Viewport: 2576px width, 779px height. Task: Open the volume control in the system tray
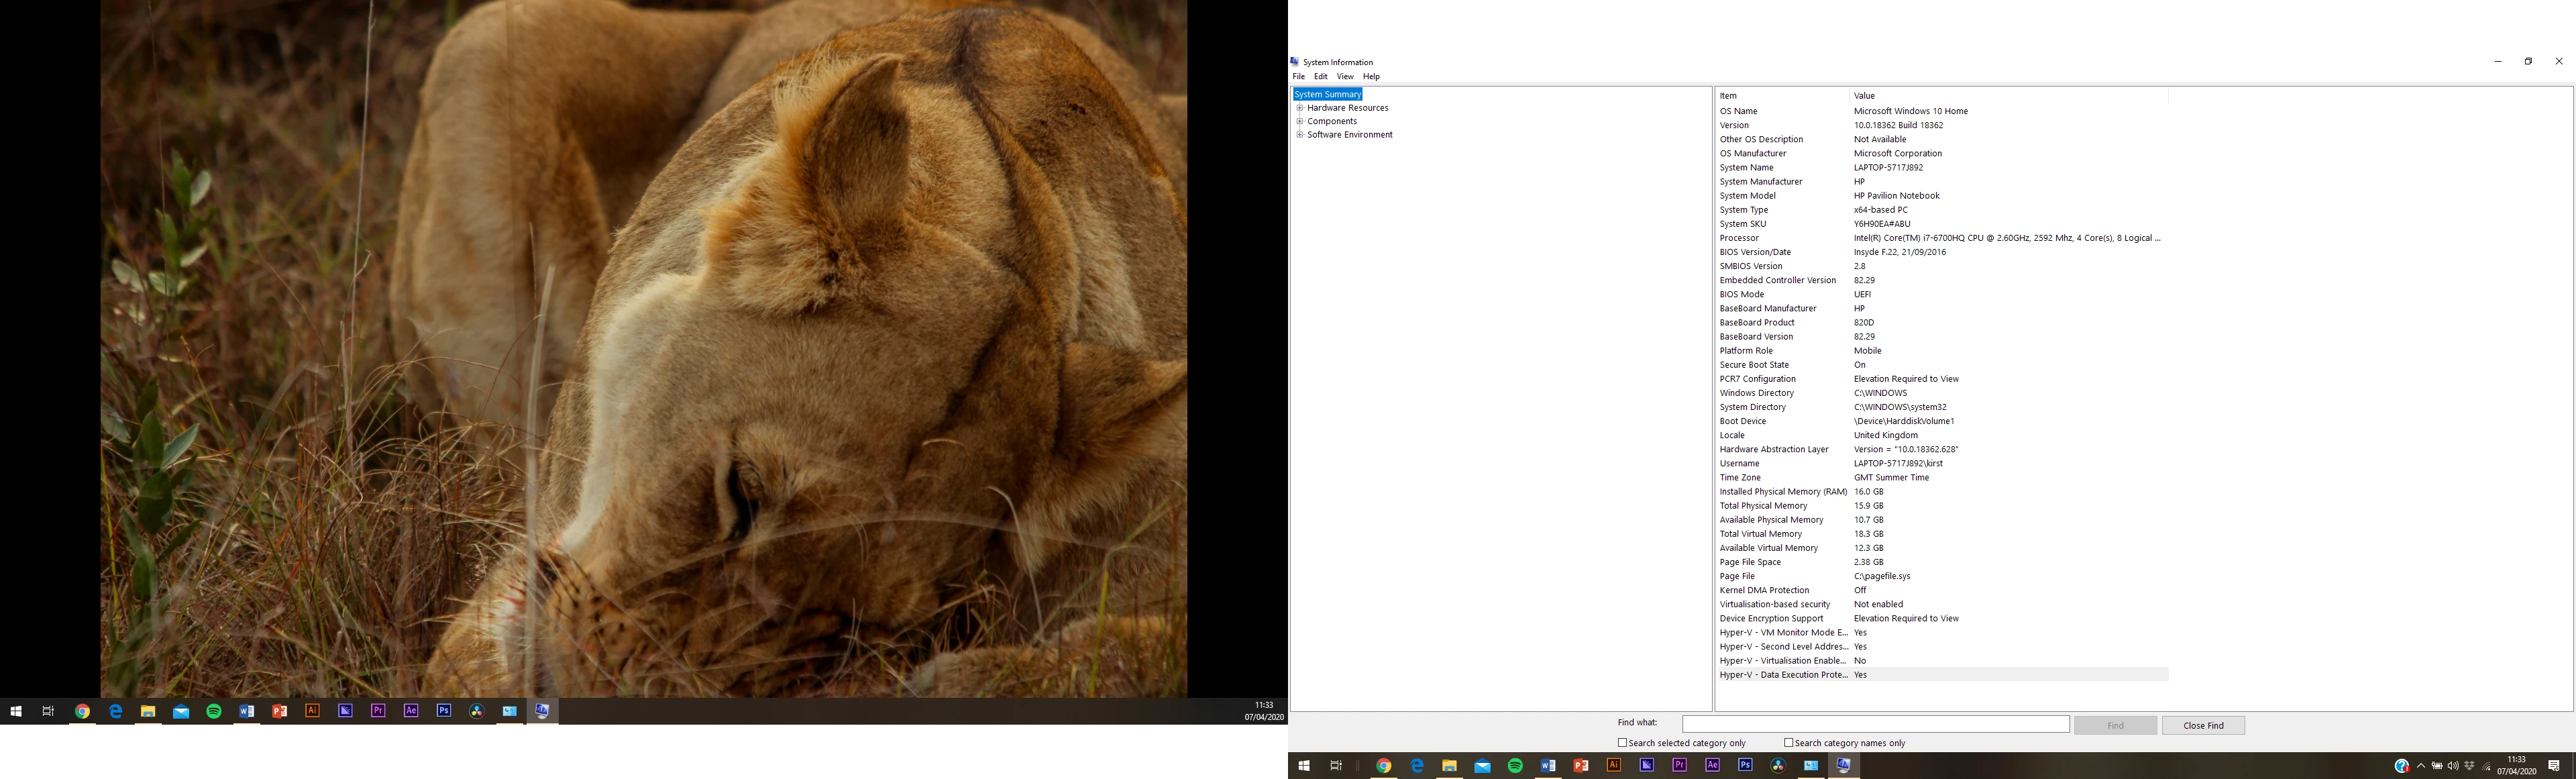(2453, 767)
